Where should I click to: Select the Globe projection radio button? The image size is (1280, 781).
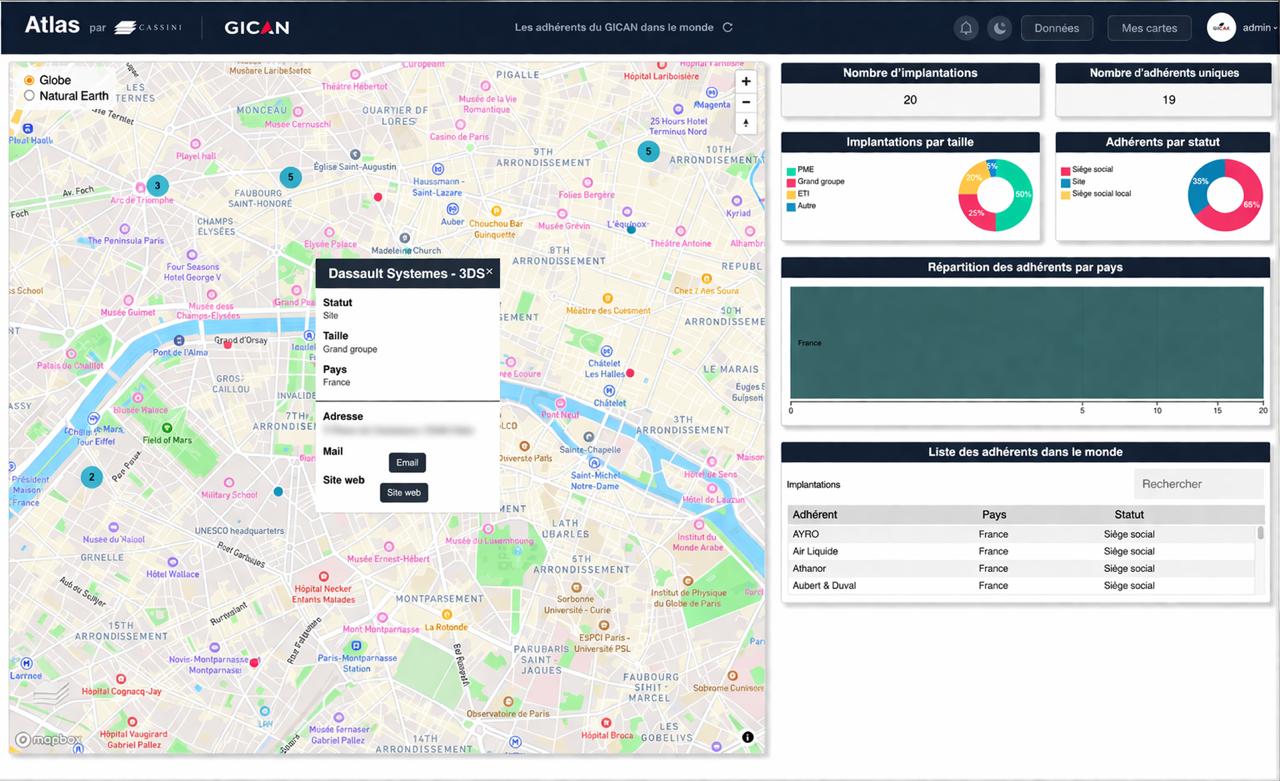(29, 80)
